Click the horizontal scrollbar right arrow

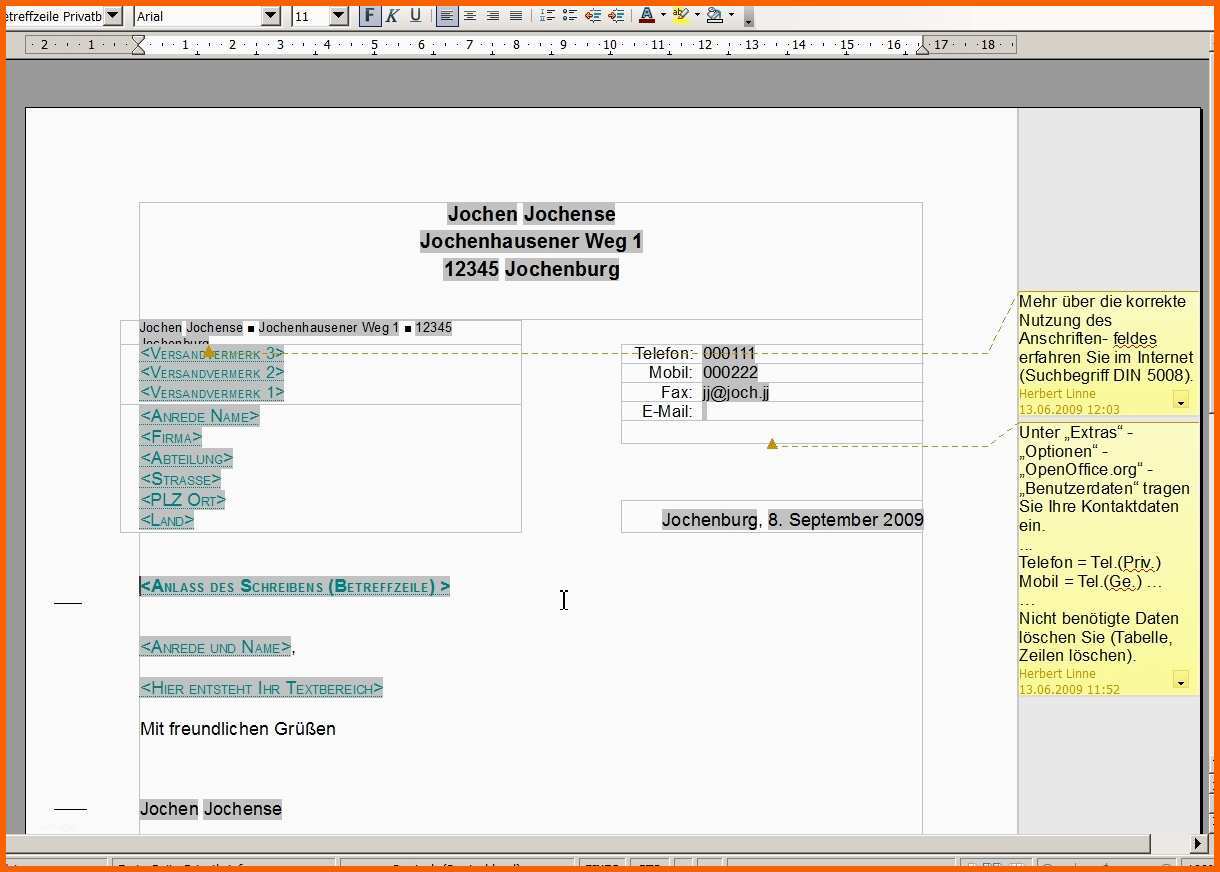(x=1197, y=844)
